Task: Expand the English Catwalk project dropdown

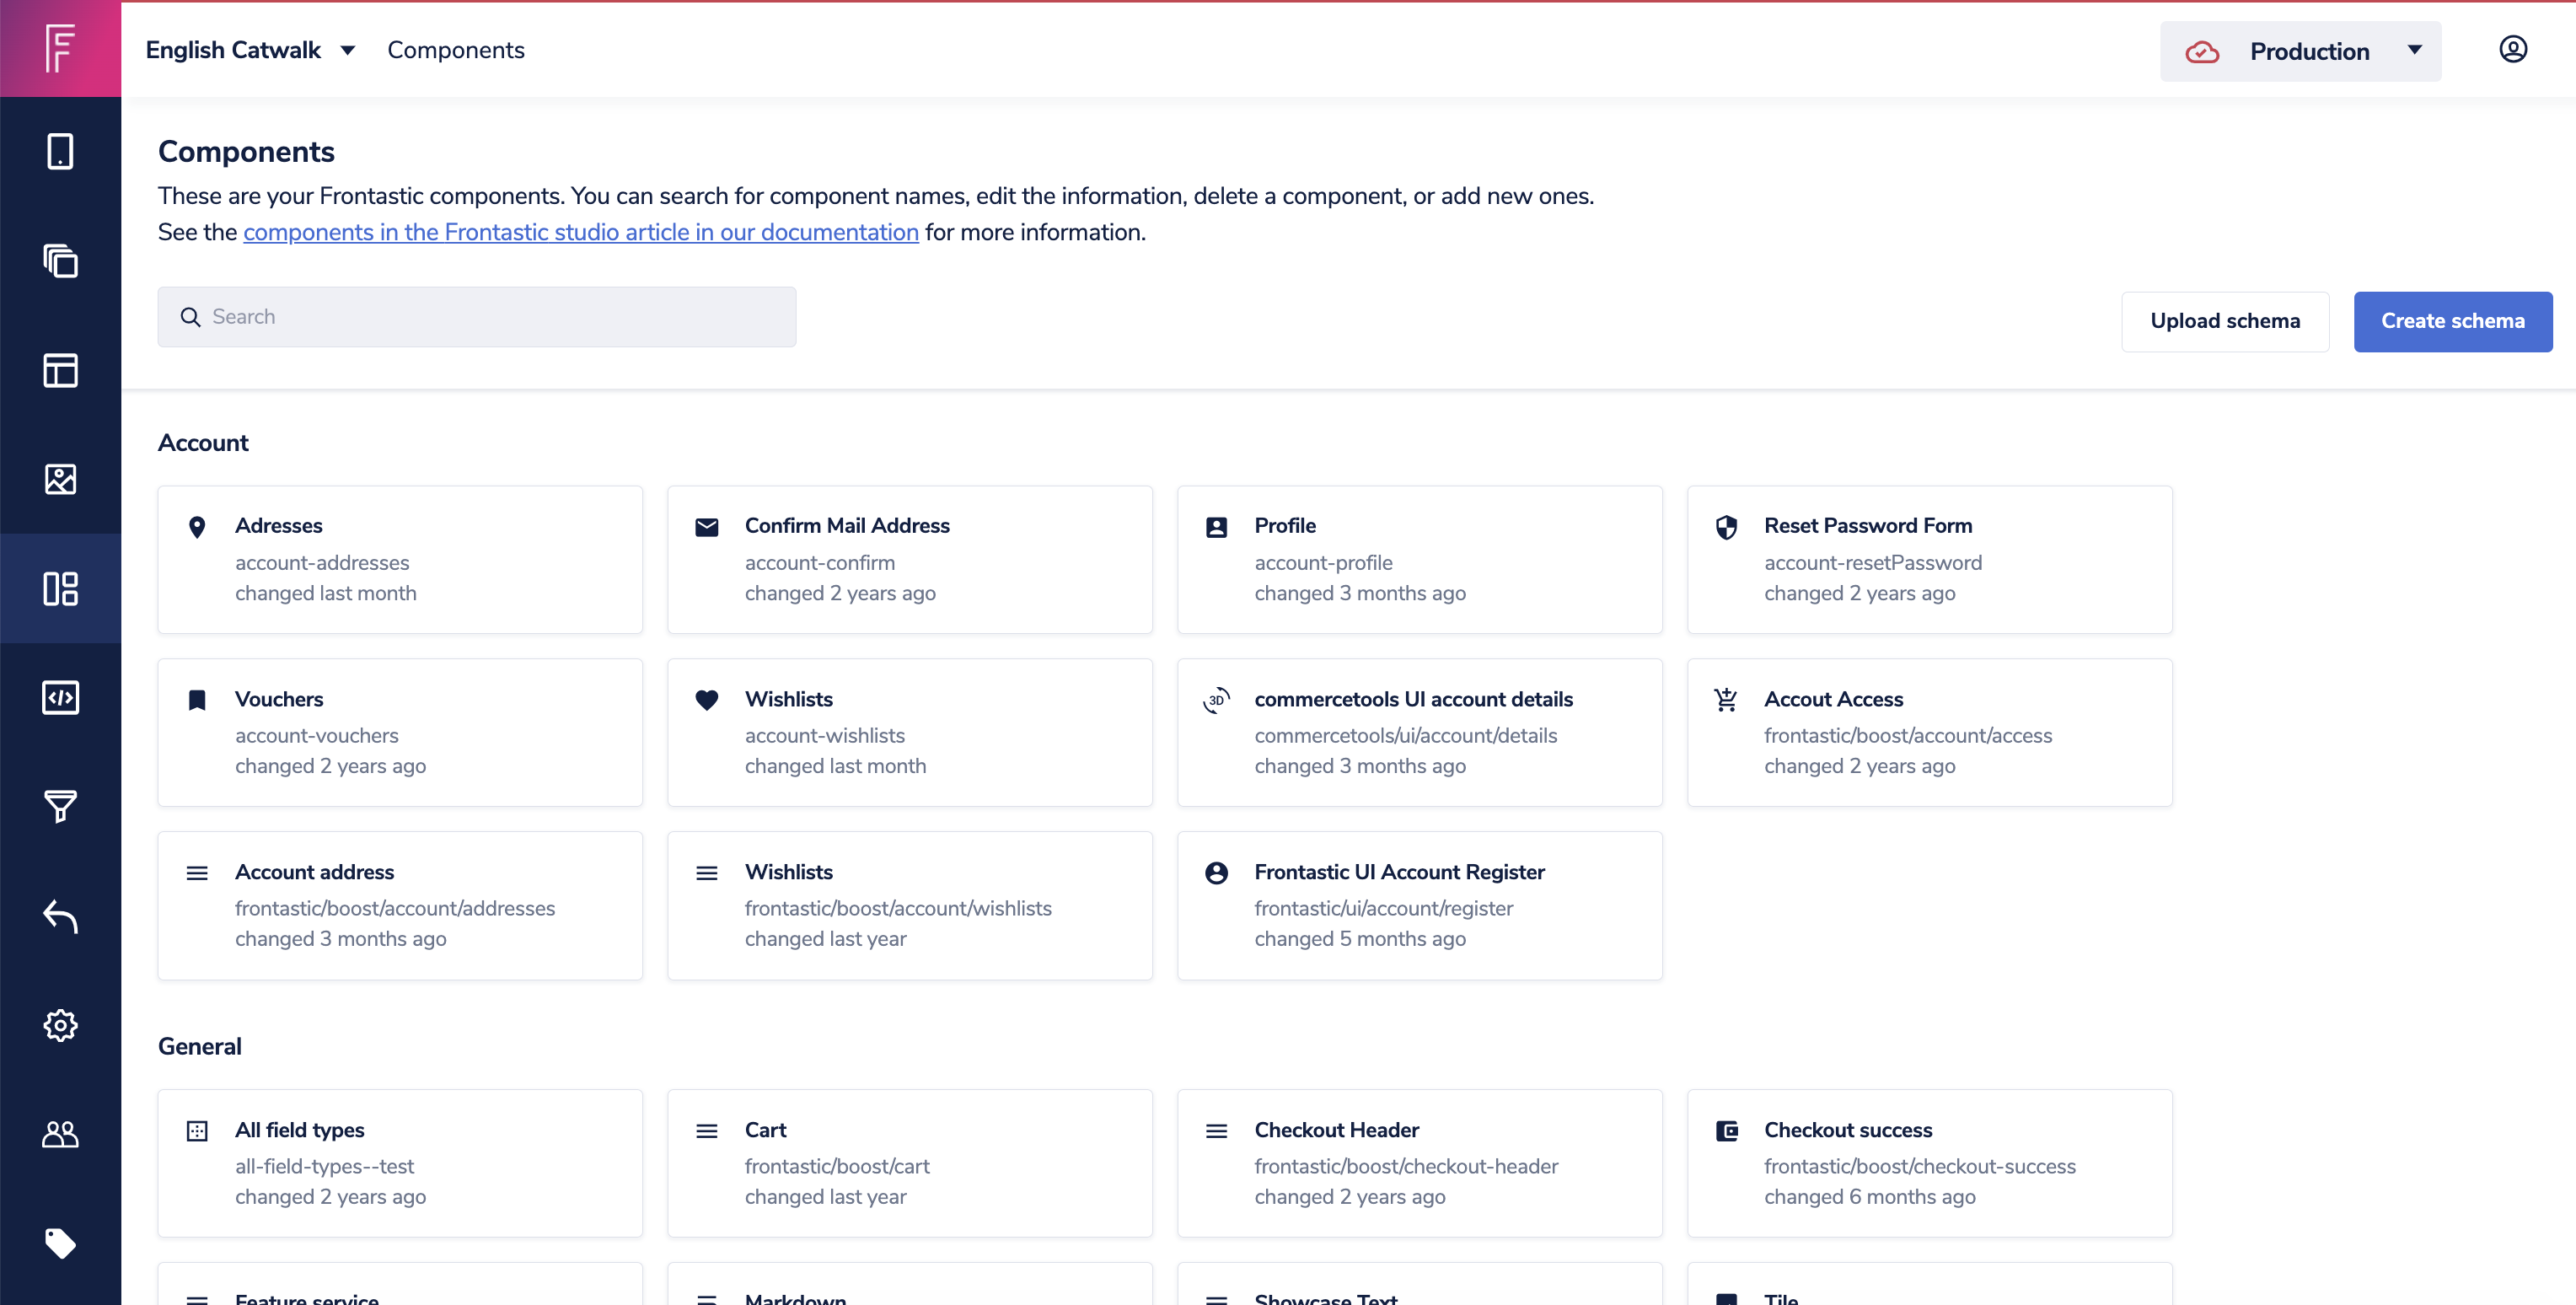Action: click(250, 50)
